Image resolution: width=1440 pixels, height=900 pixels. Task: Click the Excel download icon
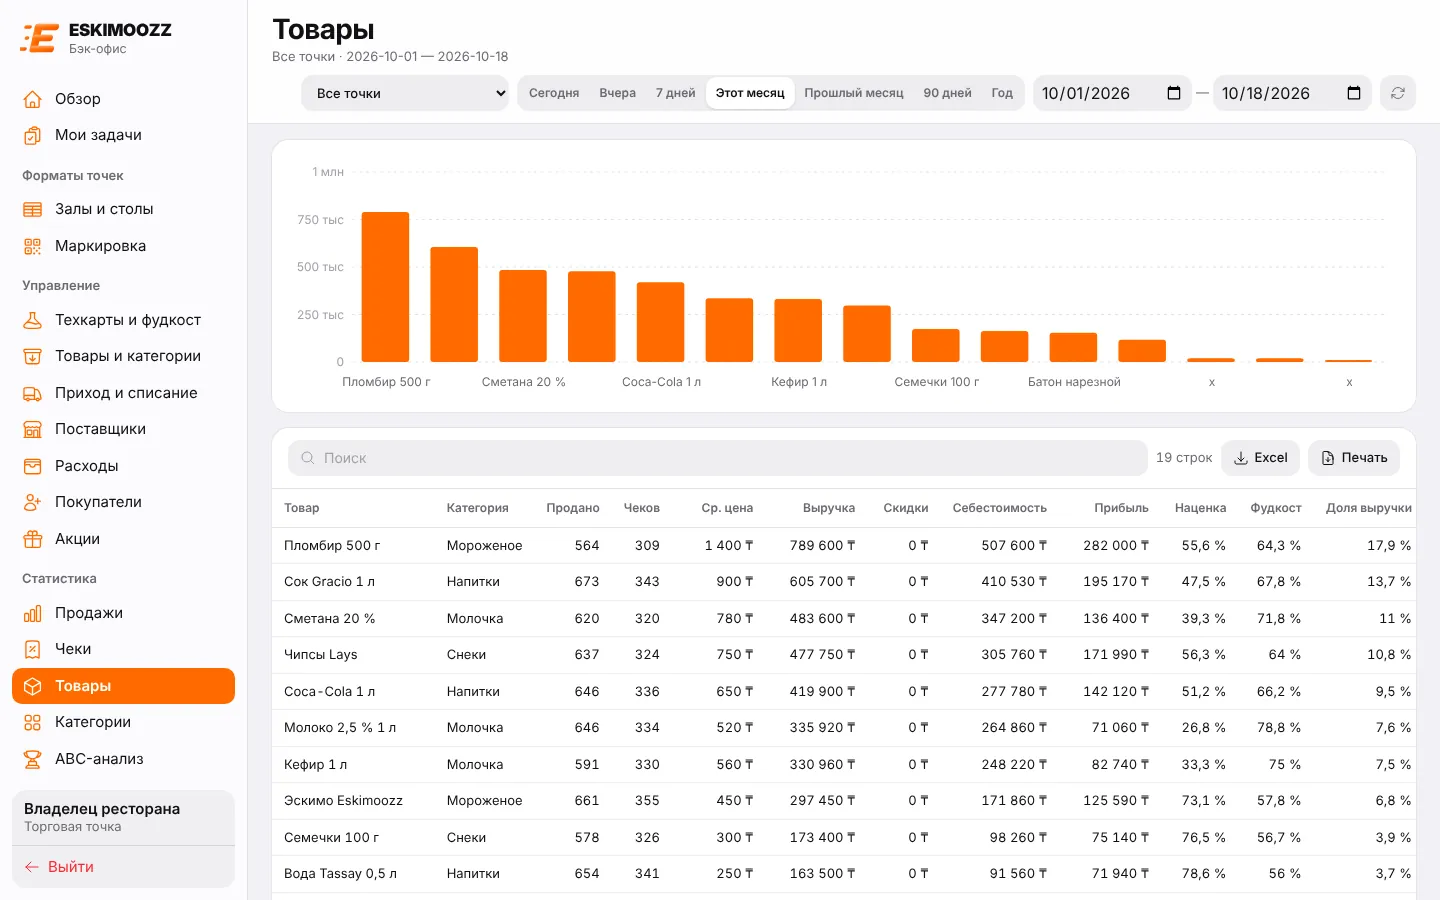[1241, 458]
